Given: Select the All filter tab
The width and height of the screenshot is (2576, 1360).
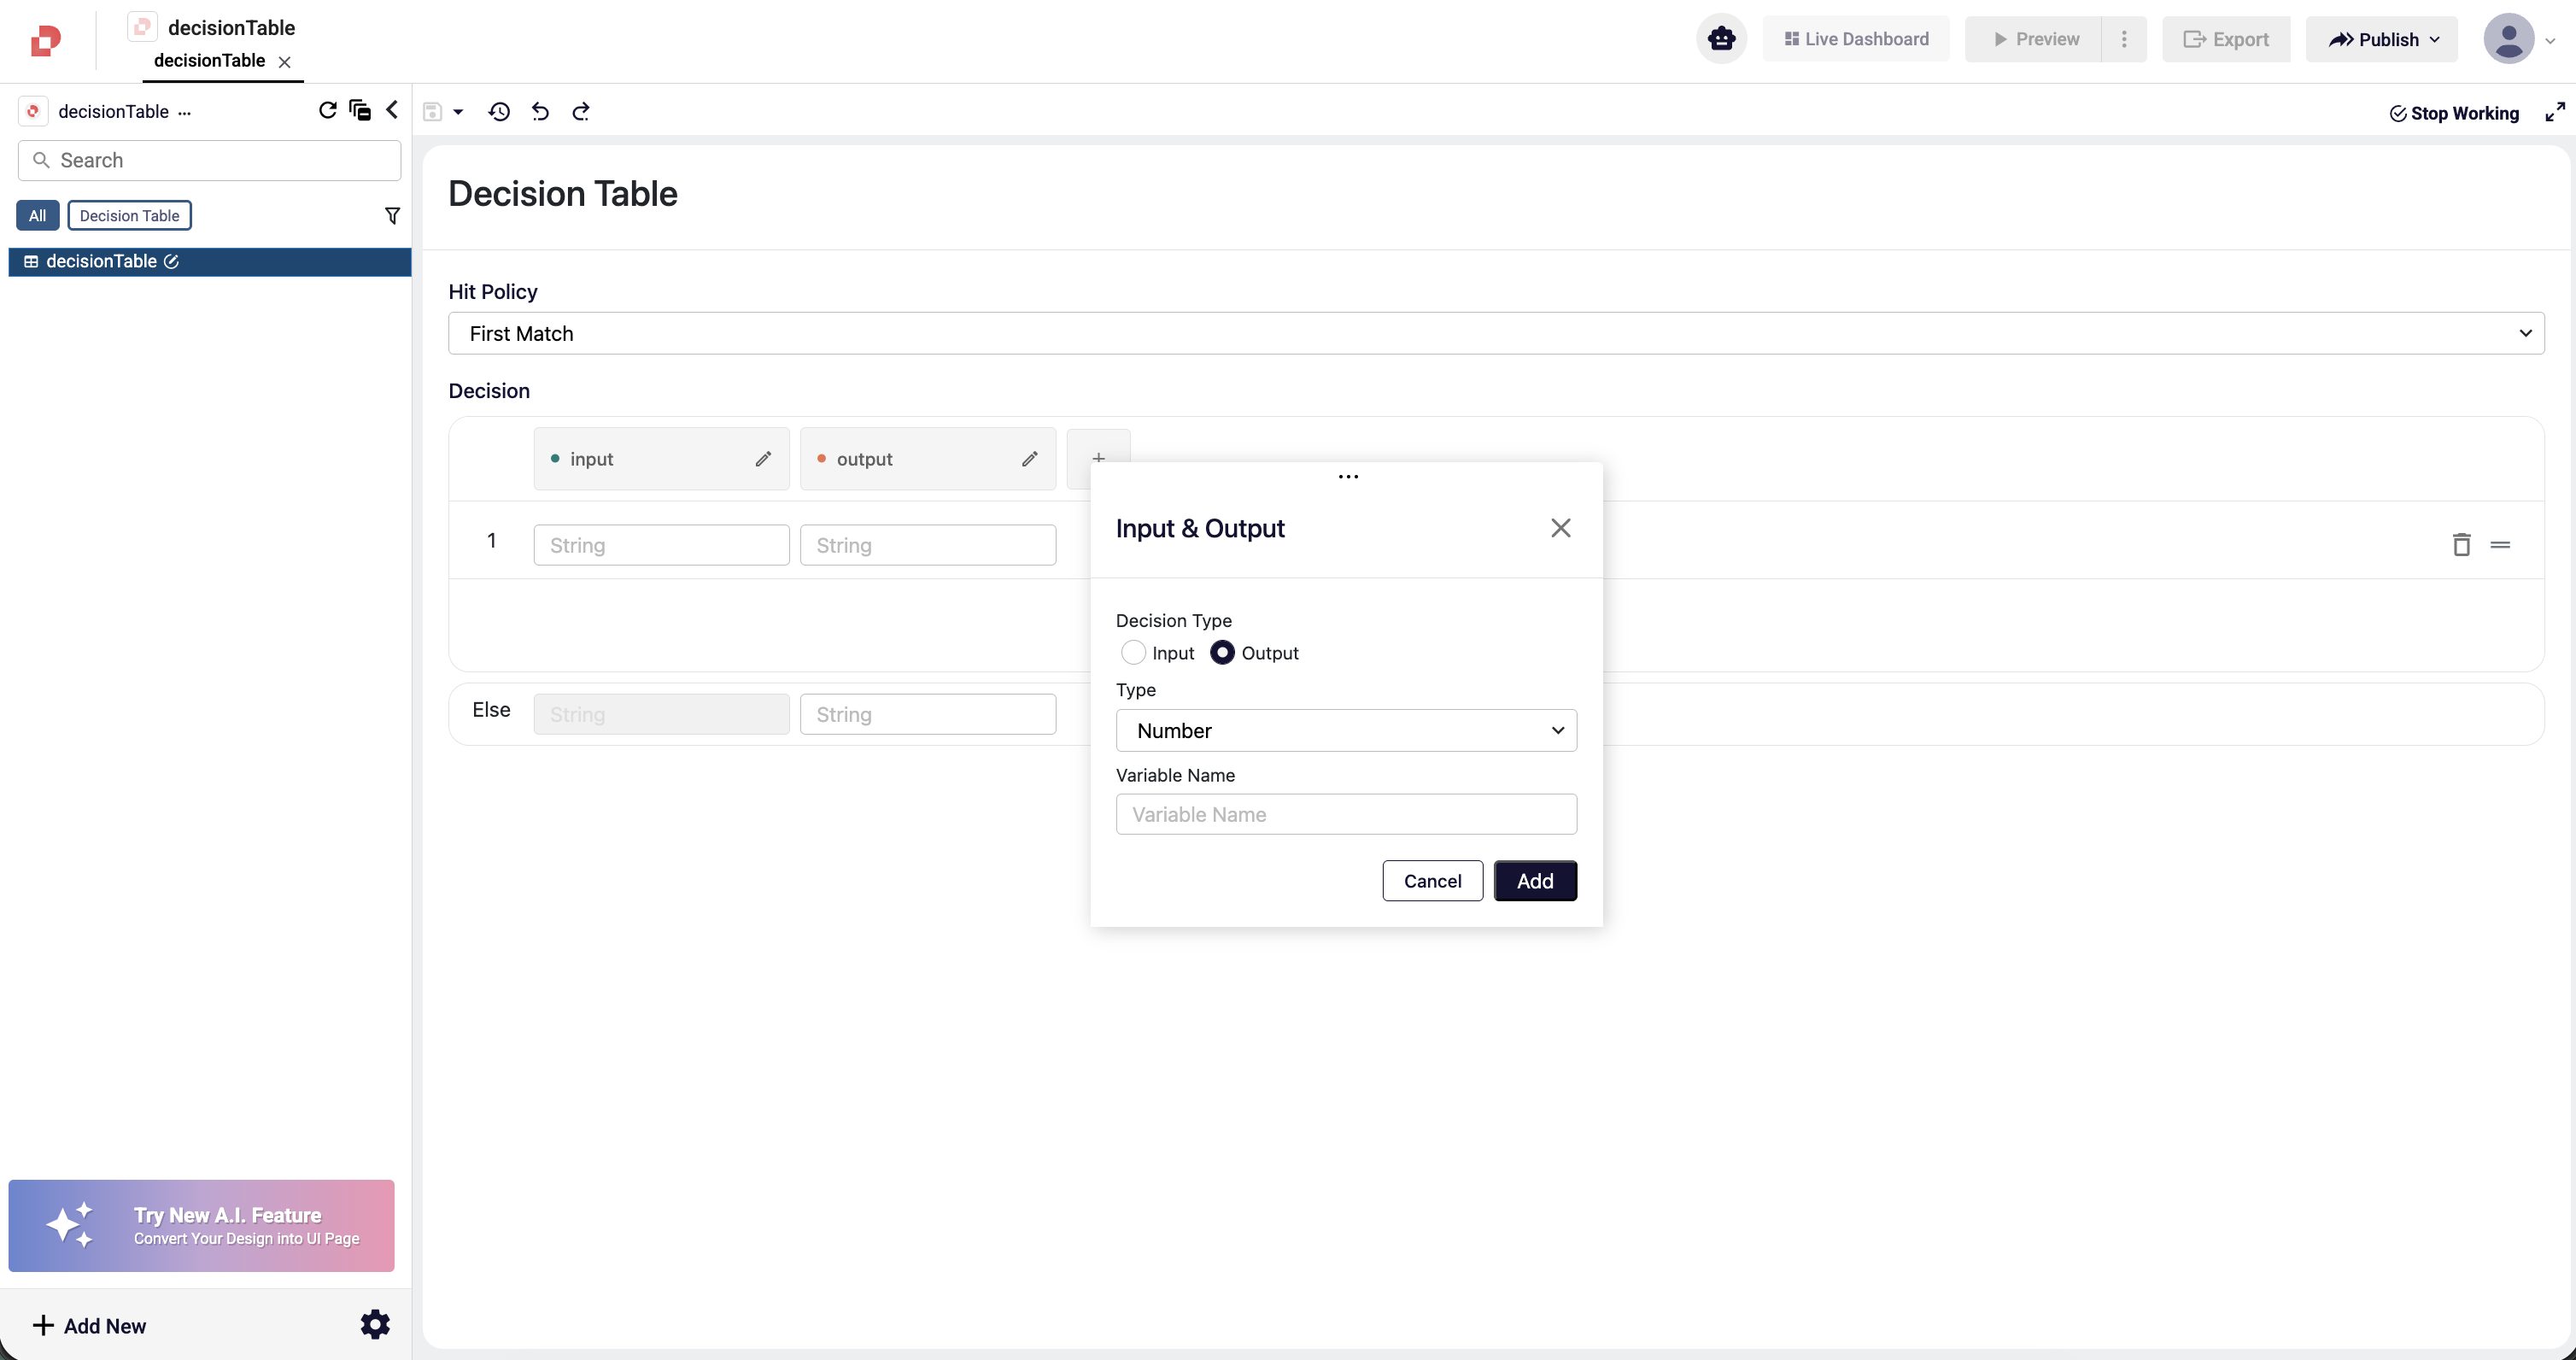Looking at the screenshot, I should 37,216.
